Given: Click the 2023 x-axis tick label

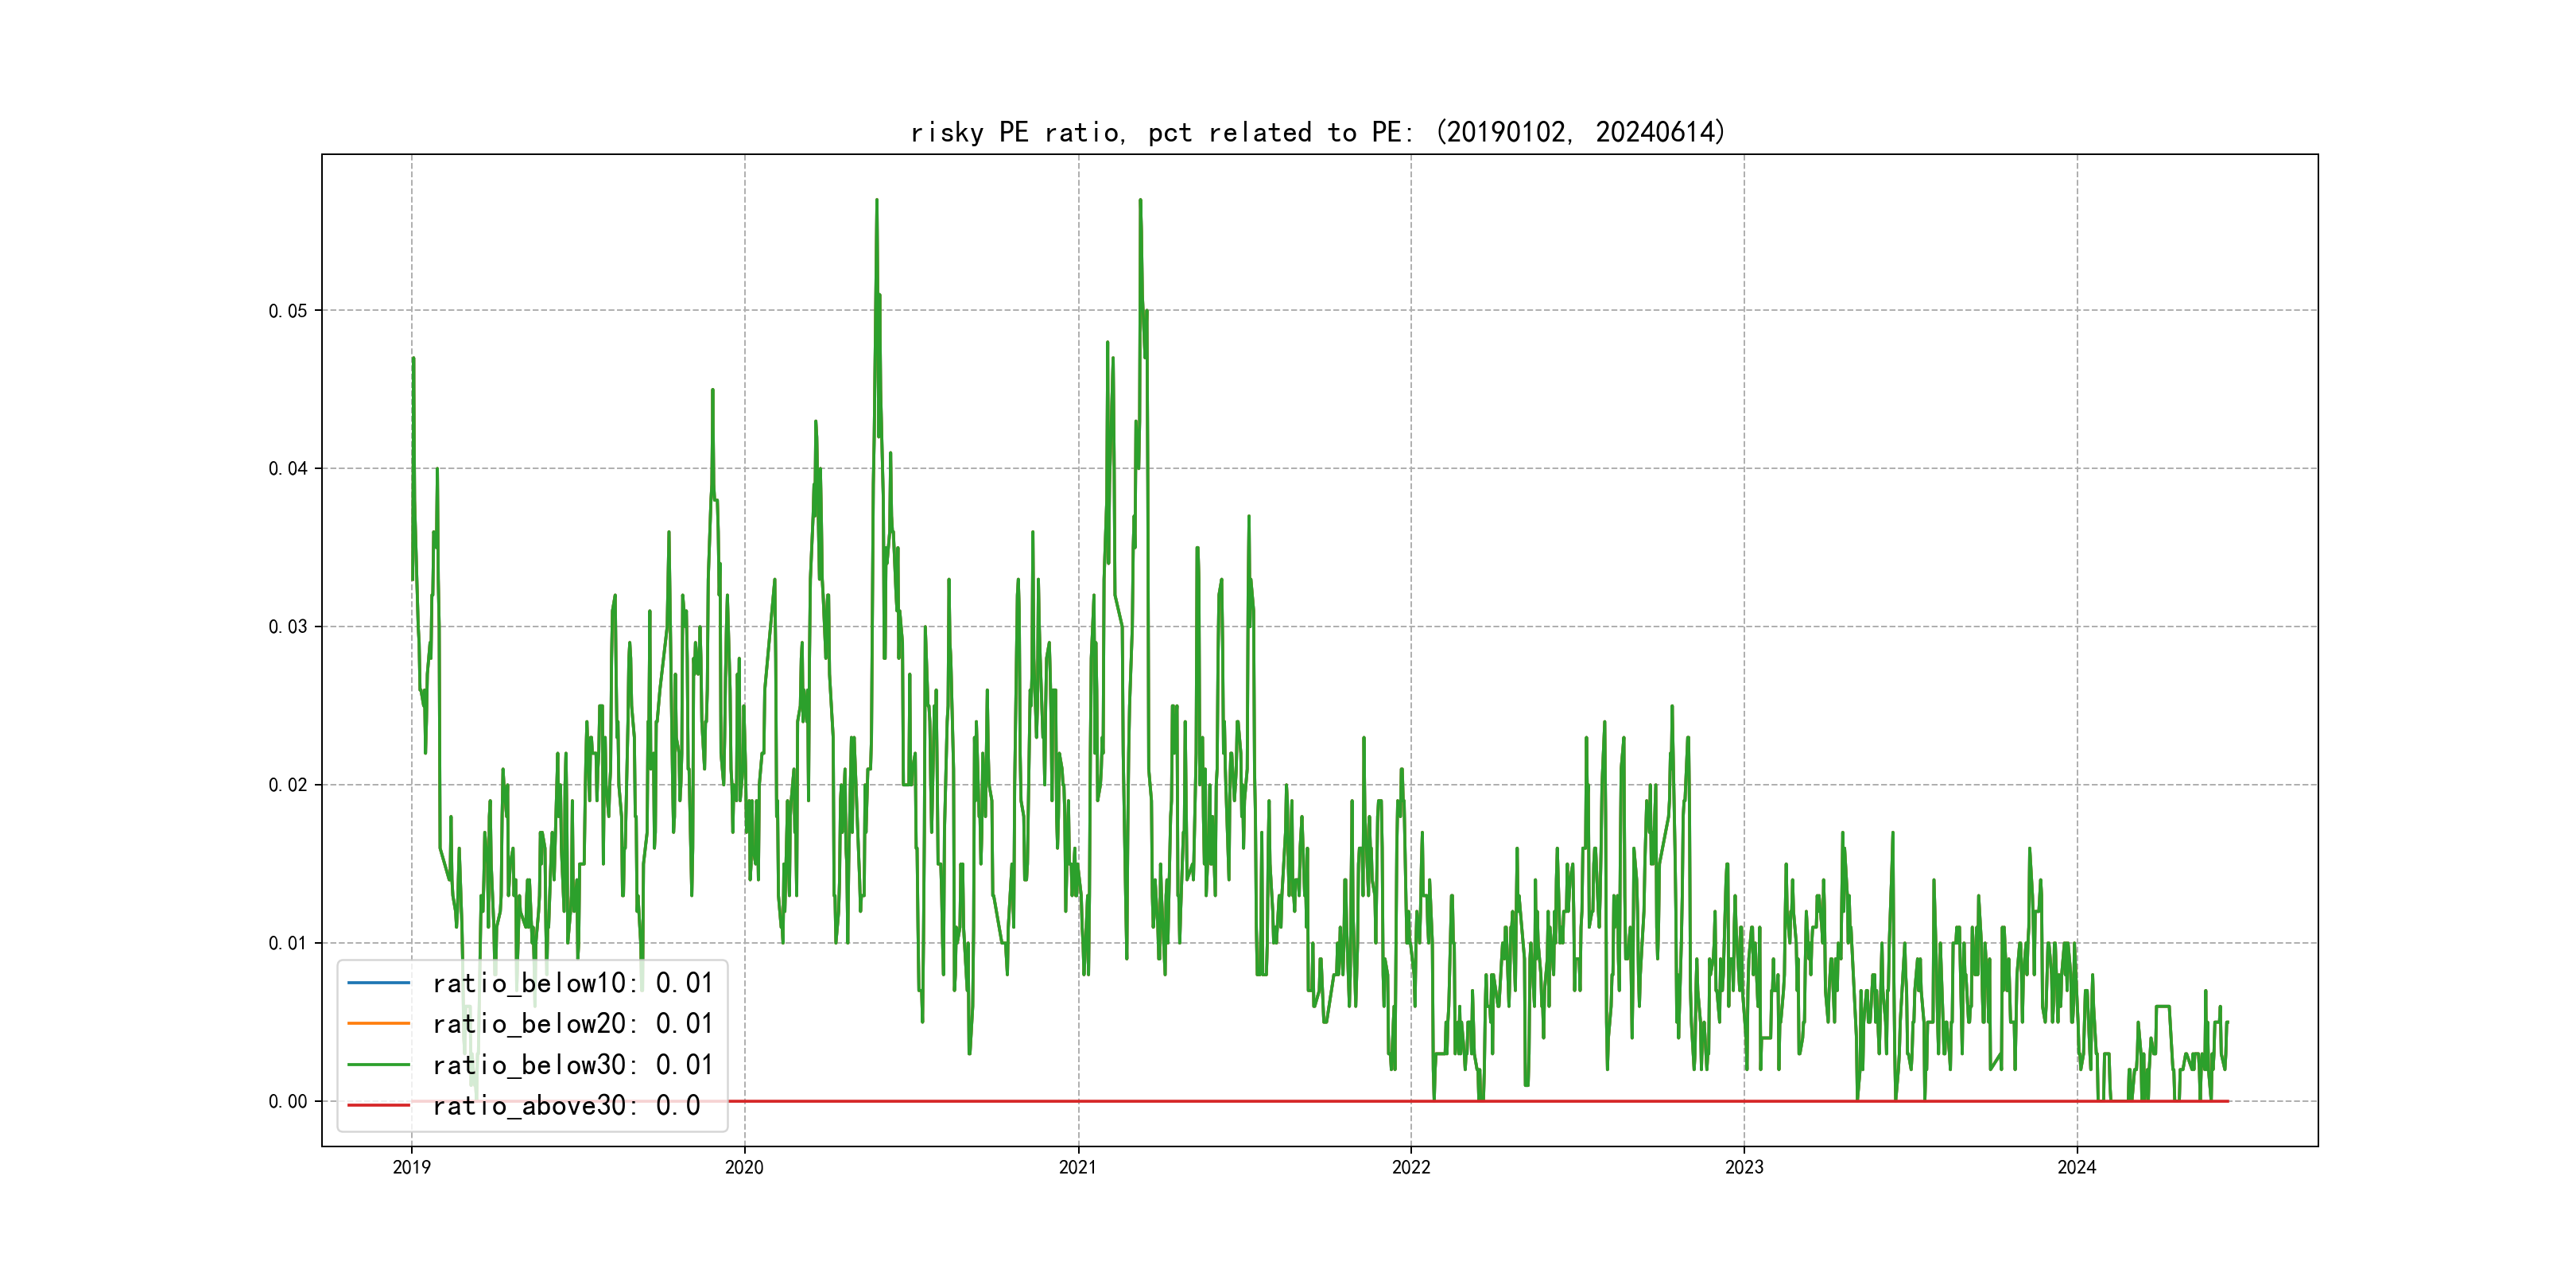Looking at the screenshot, I should (x=1744, y=1167).
